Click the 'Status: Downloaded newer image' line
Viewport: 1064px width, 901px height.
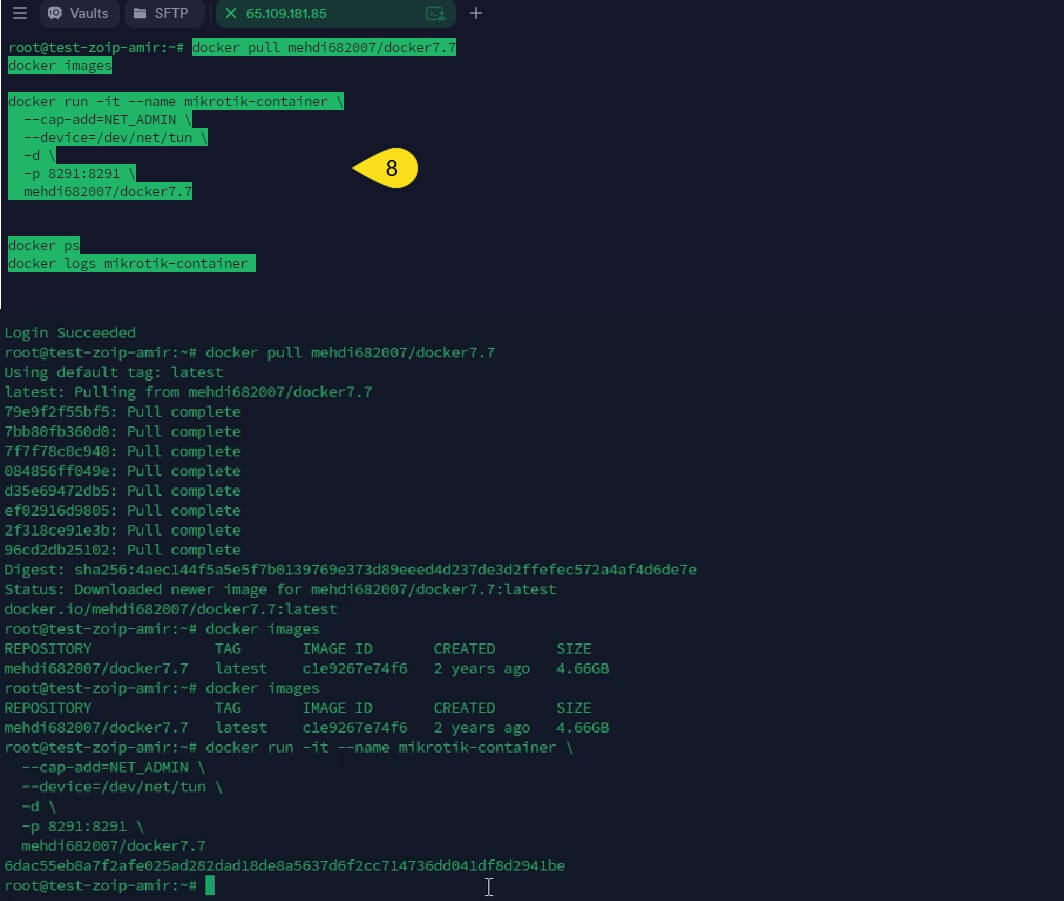280,590
